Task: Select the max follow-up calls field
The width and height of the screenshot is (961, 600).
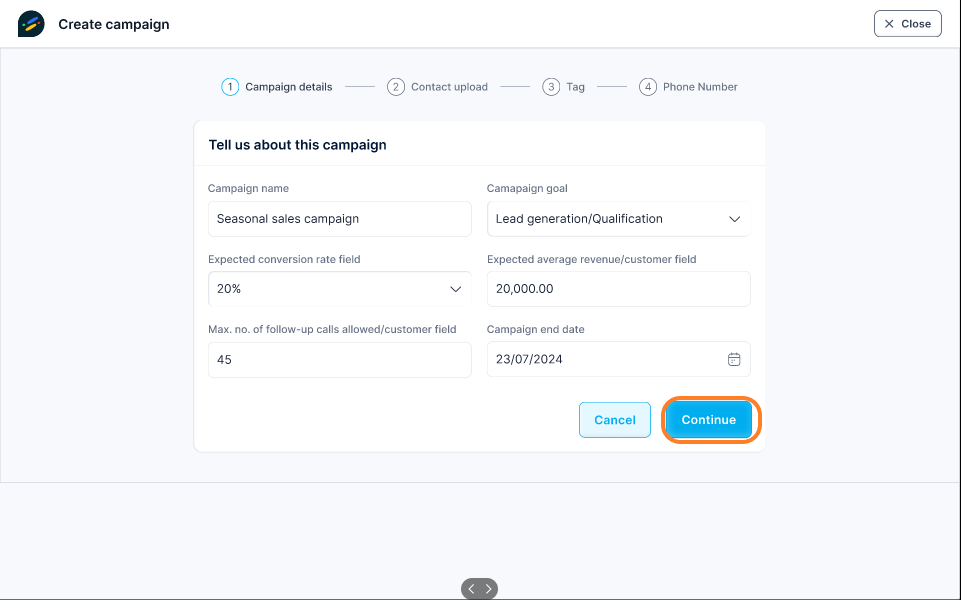Action: click(340, 360)
